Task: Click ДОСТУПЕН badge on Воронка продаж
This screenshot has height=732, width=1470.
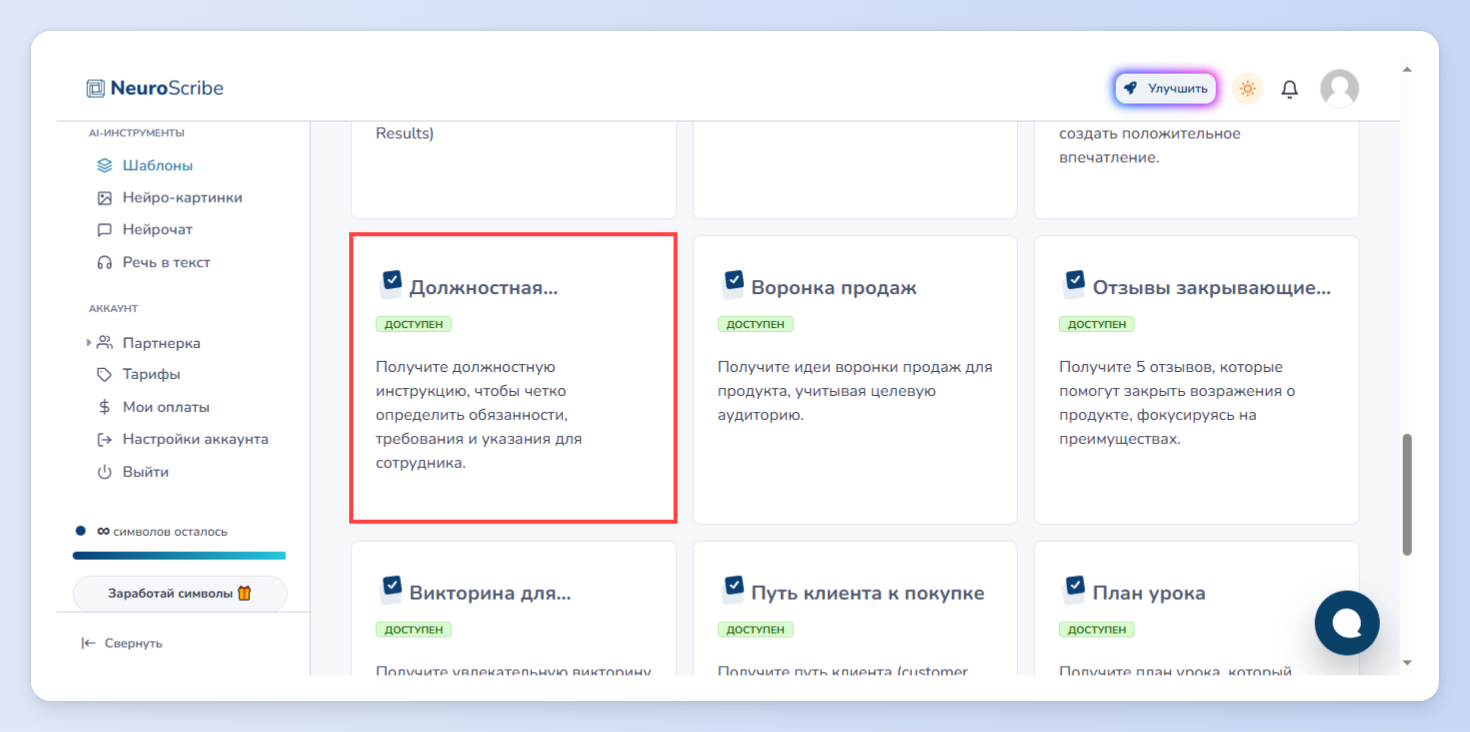Action: (755, 324)
